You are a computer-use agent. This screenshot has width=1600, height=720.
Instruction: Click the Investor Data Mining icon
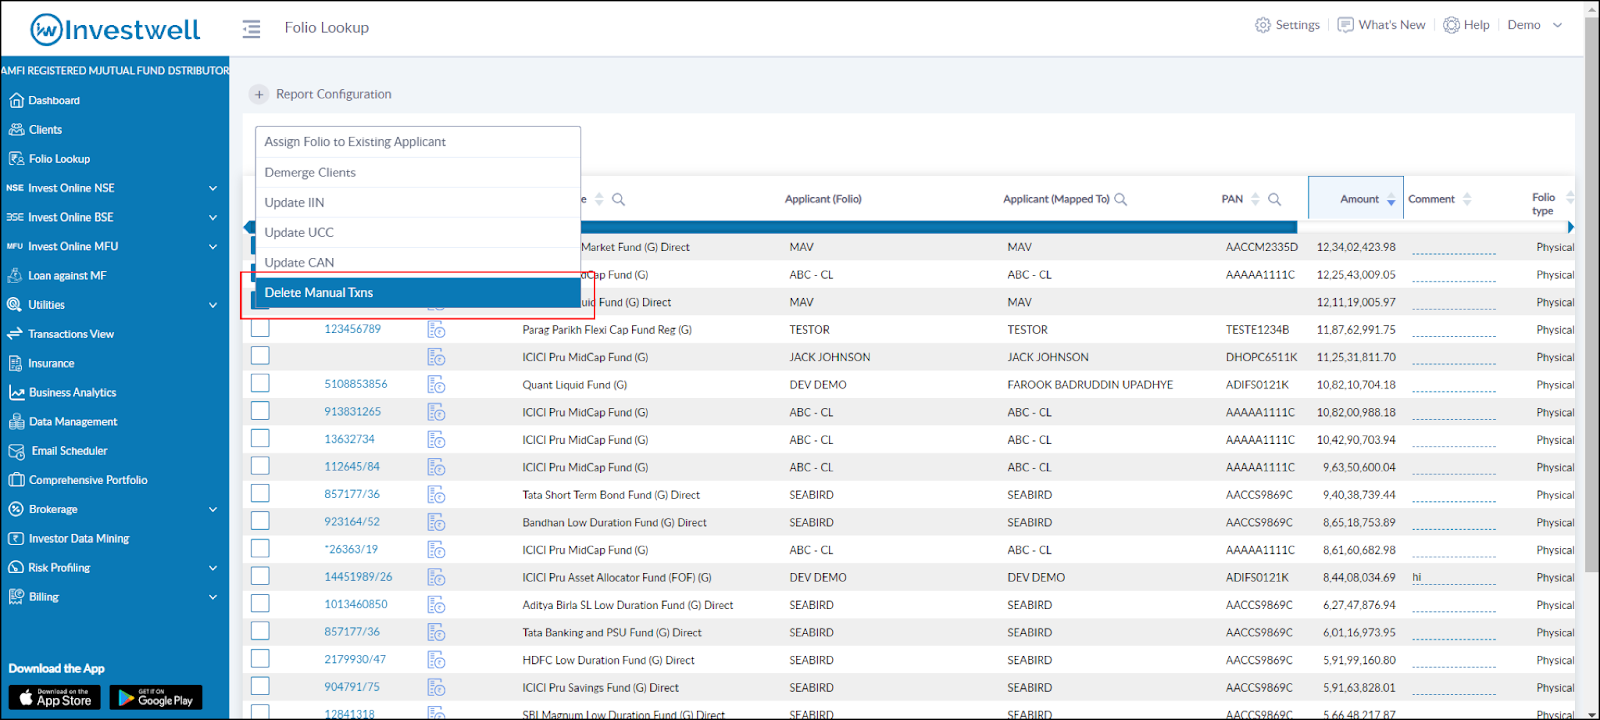16,539
